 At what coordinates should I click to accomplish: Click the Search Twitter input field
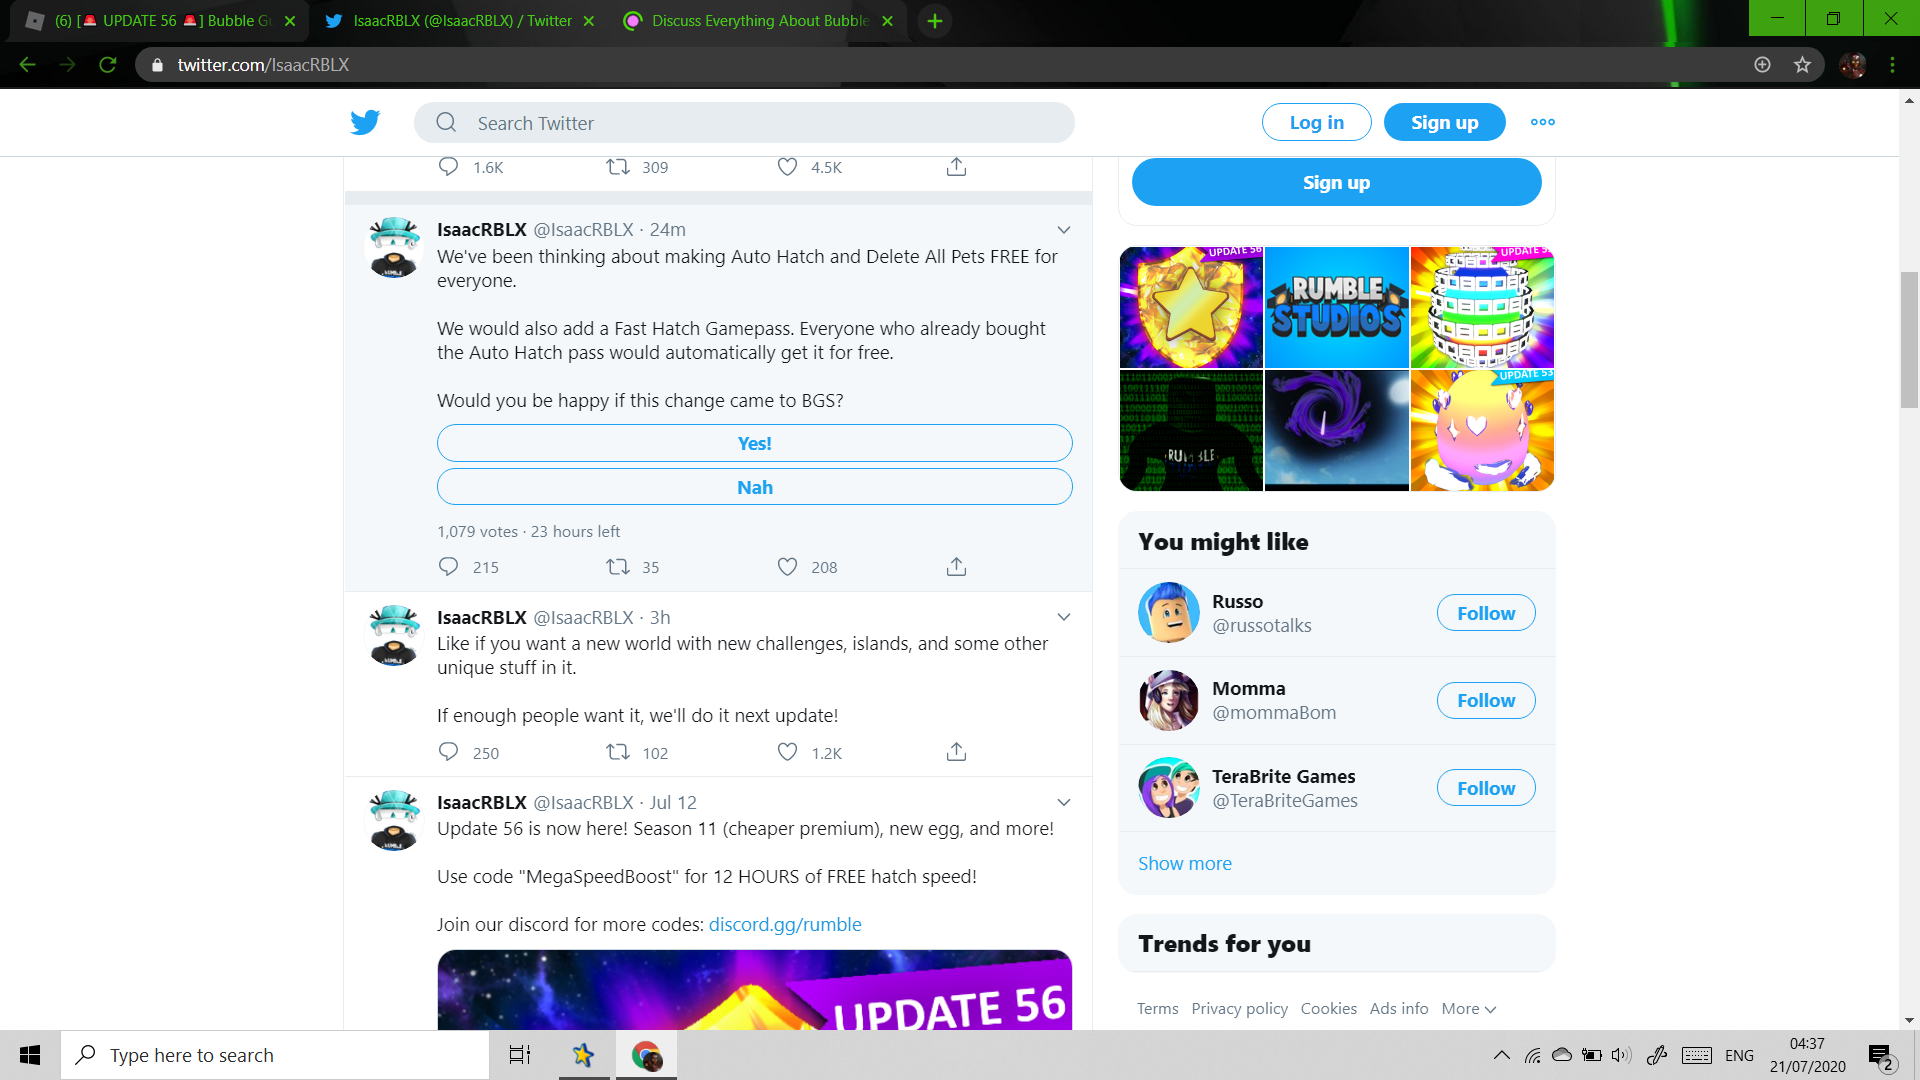point(744,123)
